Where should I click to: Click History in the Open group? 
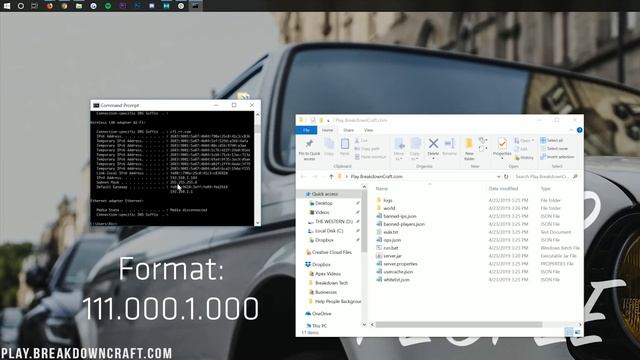click(x=524, y=158)
